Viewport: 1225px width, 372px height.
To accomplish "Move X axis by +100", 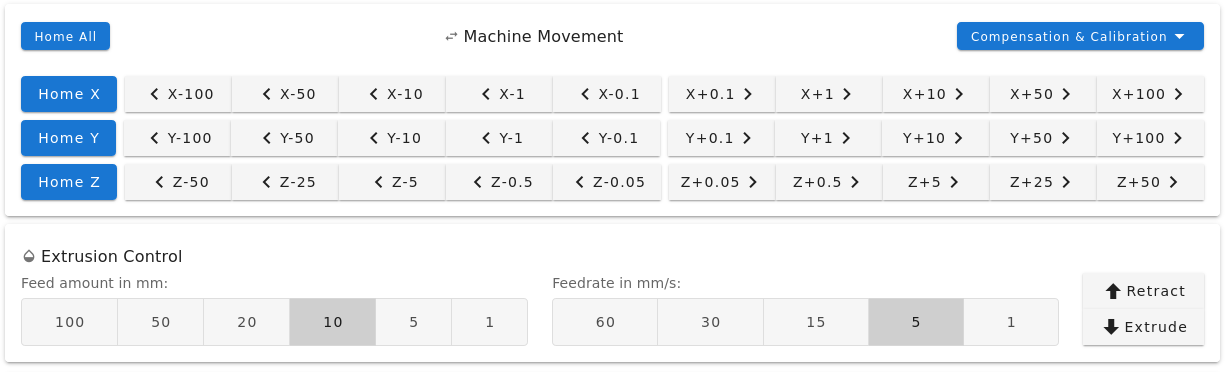I will 1150,94.
